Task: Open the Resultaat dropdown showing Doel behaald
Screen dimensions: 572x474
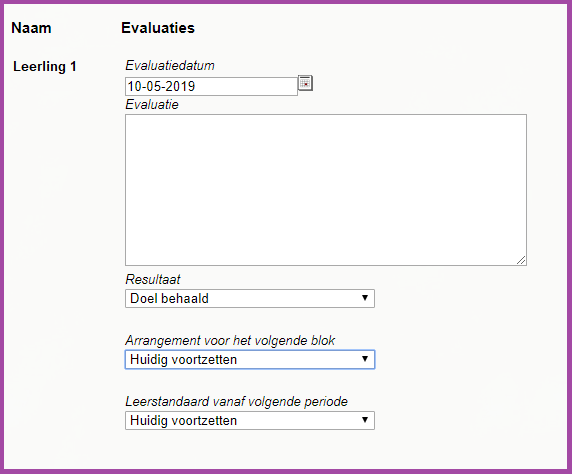Action: pos(250,298)
